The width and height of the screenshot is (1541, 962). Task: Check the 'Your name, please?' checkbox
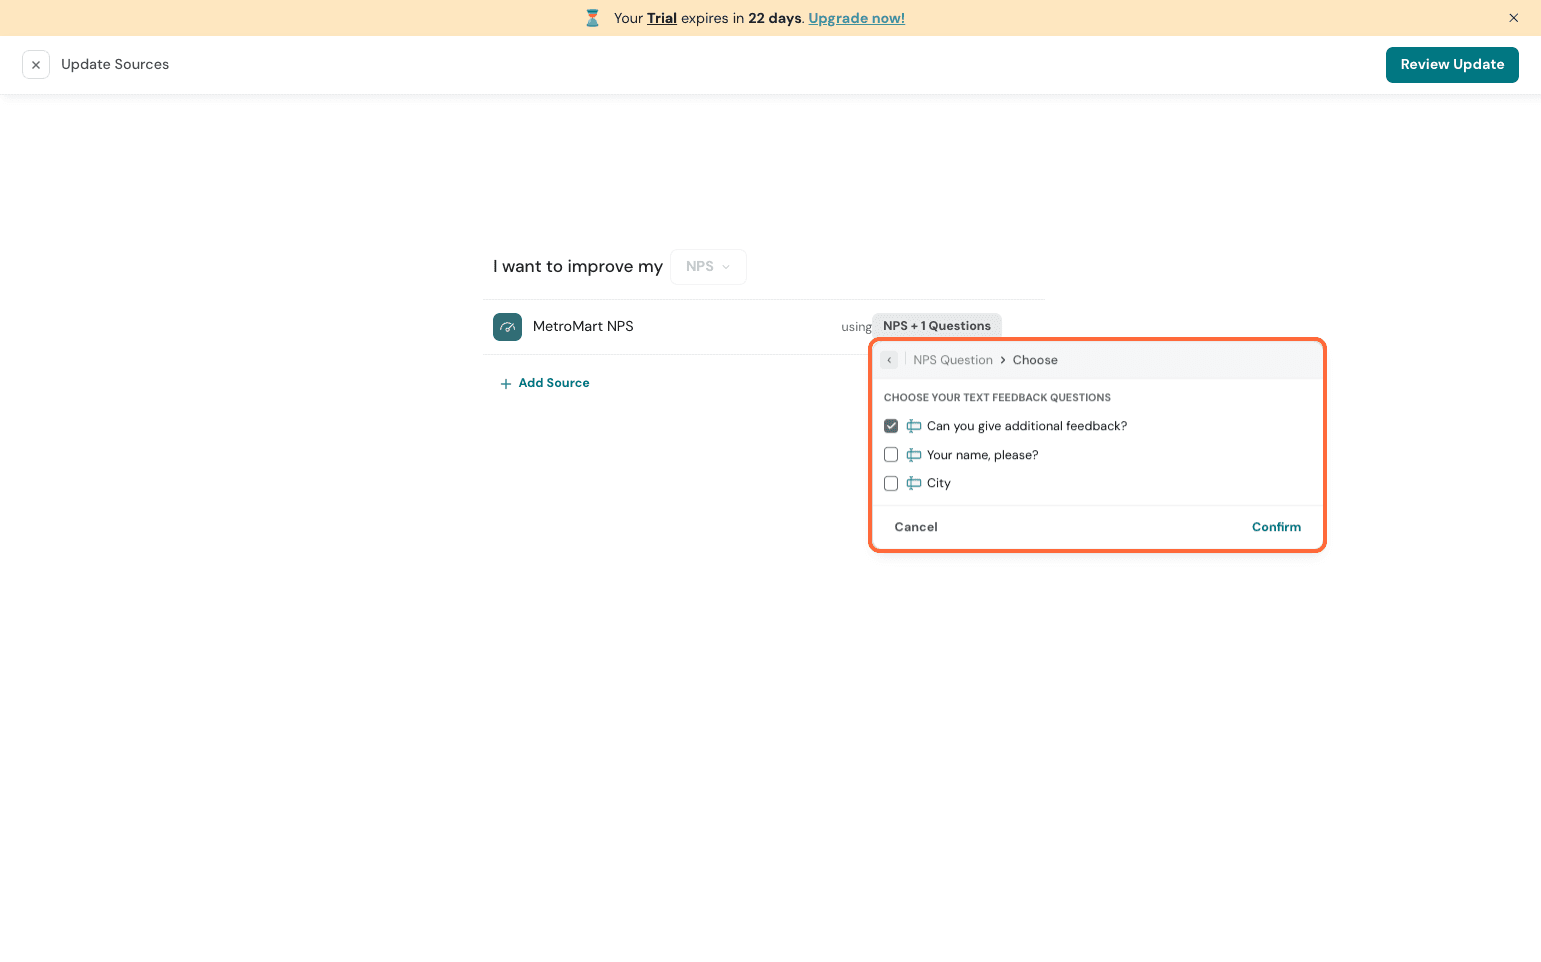click(x=891, y=455)
